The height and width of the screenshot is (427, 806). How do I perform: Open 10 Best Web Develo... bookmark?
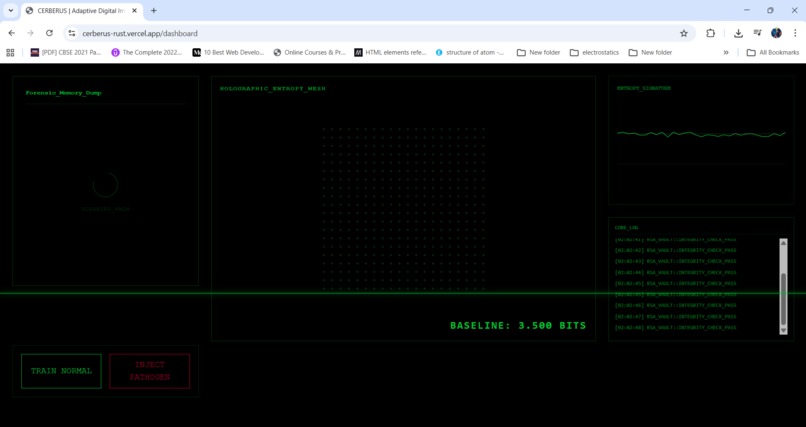(x=228, y=52)
